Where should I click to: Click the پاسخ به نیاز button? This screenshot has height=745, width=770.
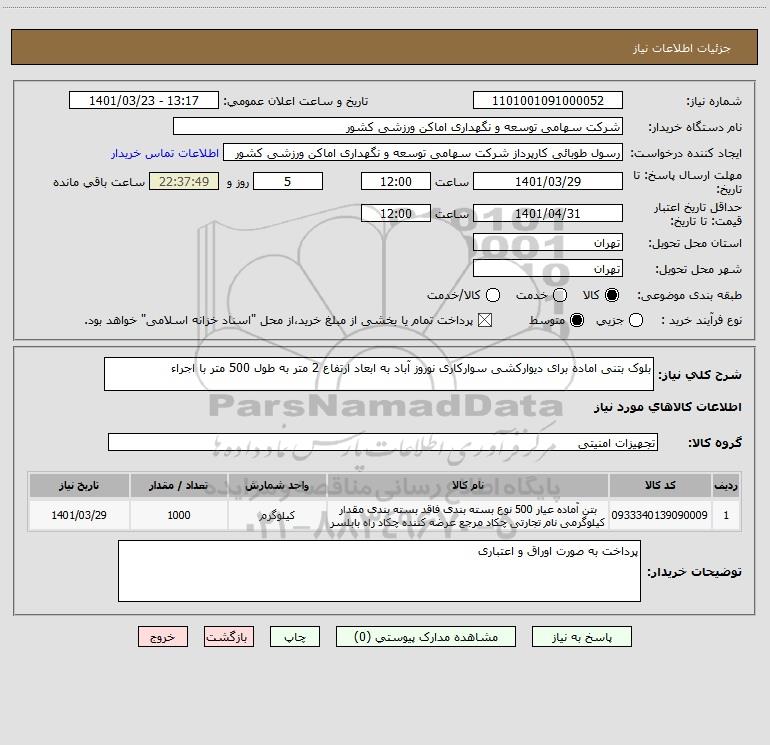tap(581, 637)
